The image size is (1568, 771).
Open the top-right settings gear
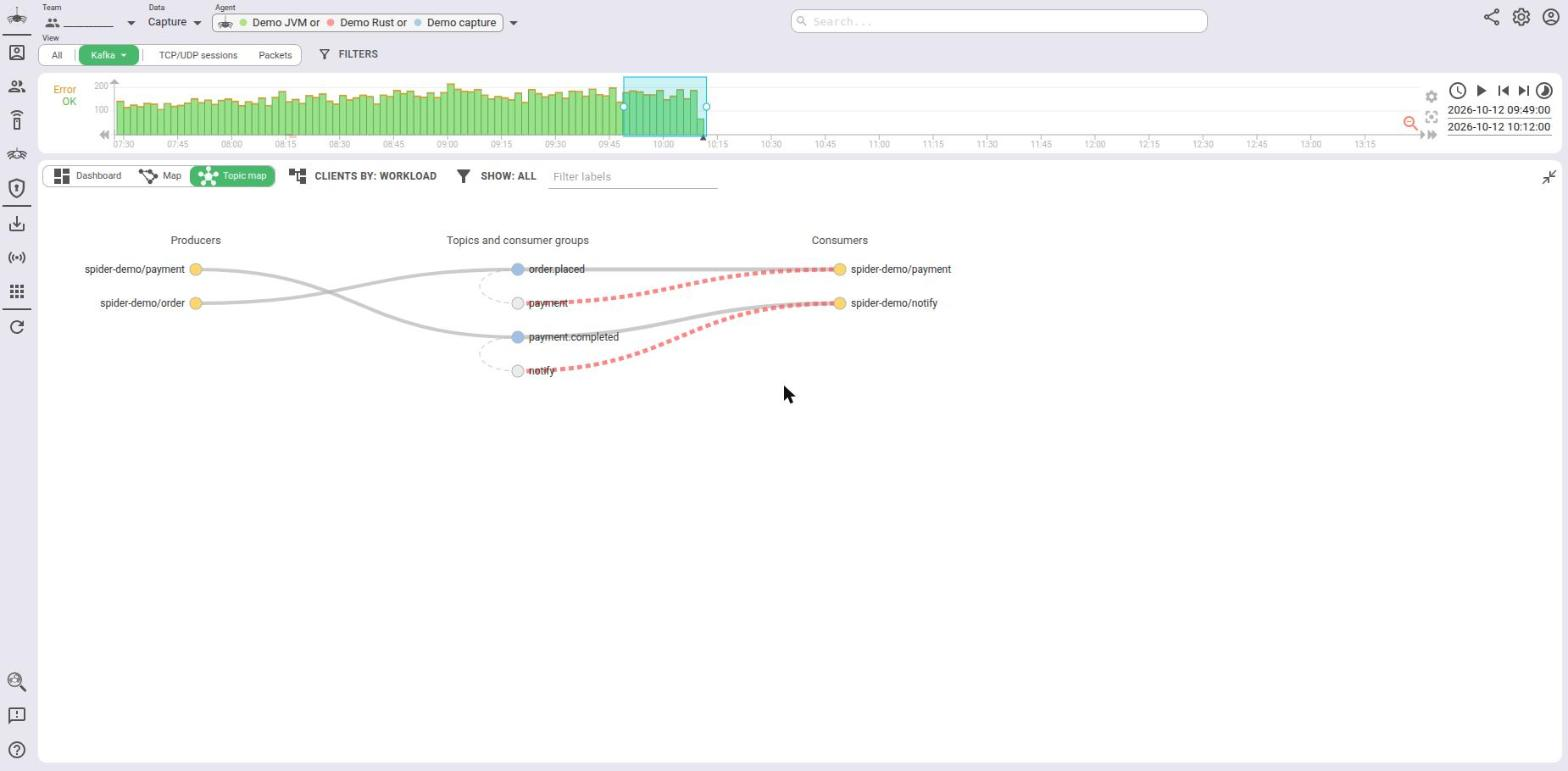tap(1521, 17)
